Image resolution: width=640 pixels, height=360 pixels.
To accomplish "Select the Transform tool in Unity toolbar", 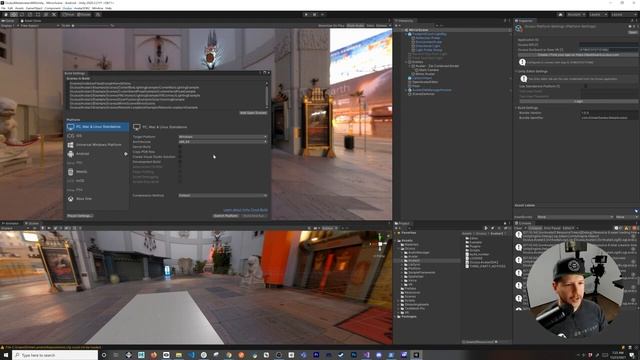I will (x=46, y=14).
